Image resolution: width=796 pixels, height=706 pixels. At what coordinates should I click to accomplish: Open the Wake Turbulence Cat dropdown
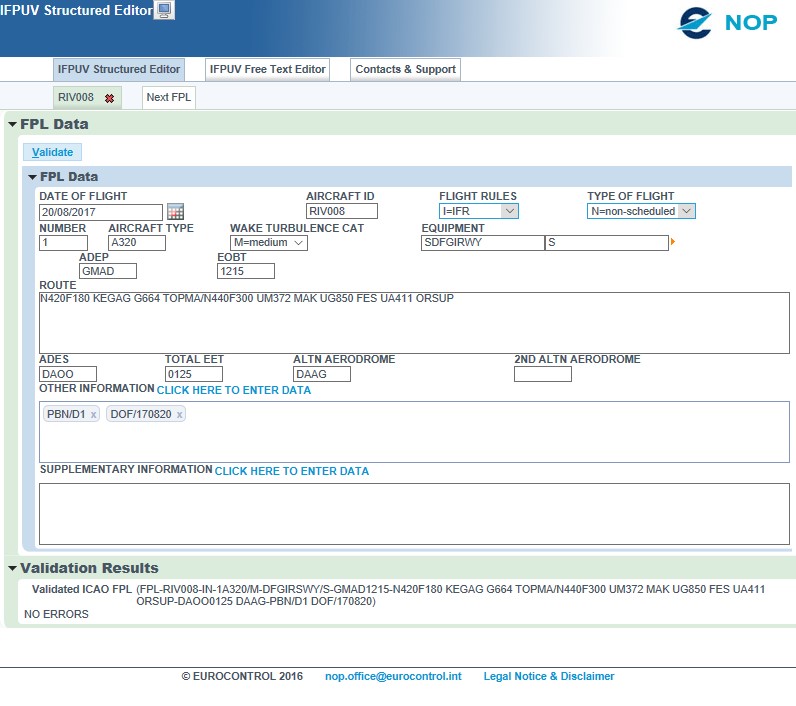tap(269, 243)
